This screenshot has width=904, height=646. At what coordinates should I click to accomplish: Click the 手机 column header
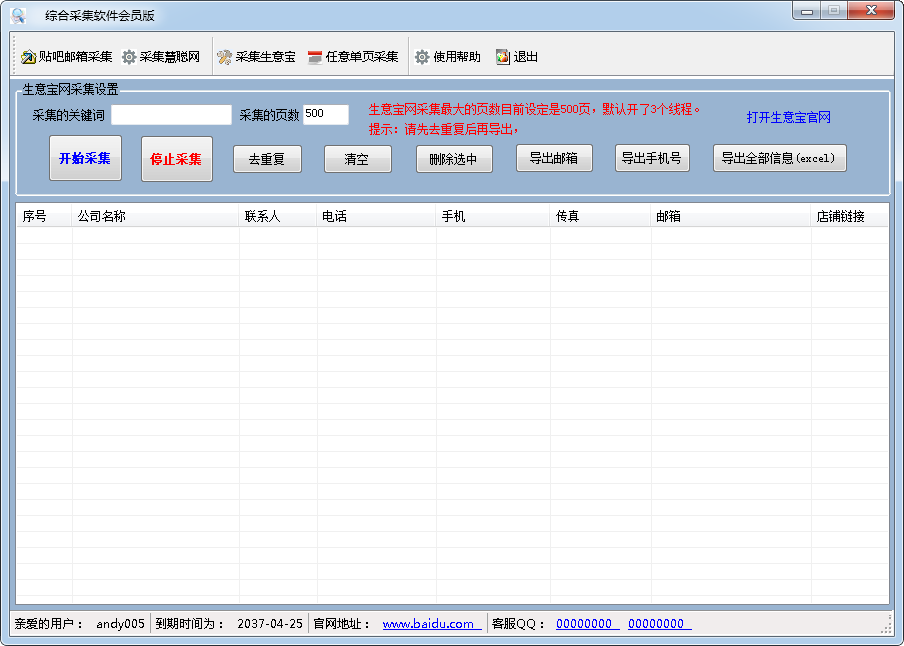click(493, 216)
